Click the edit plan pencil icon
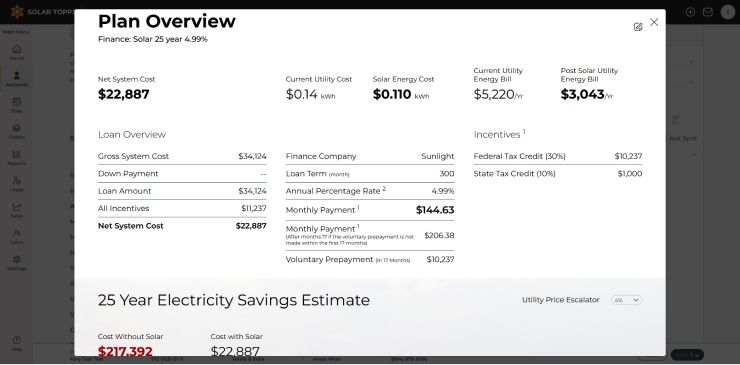The image size is (740, 365). pos(638,27)
